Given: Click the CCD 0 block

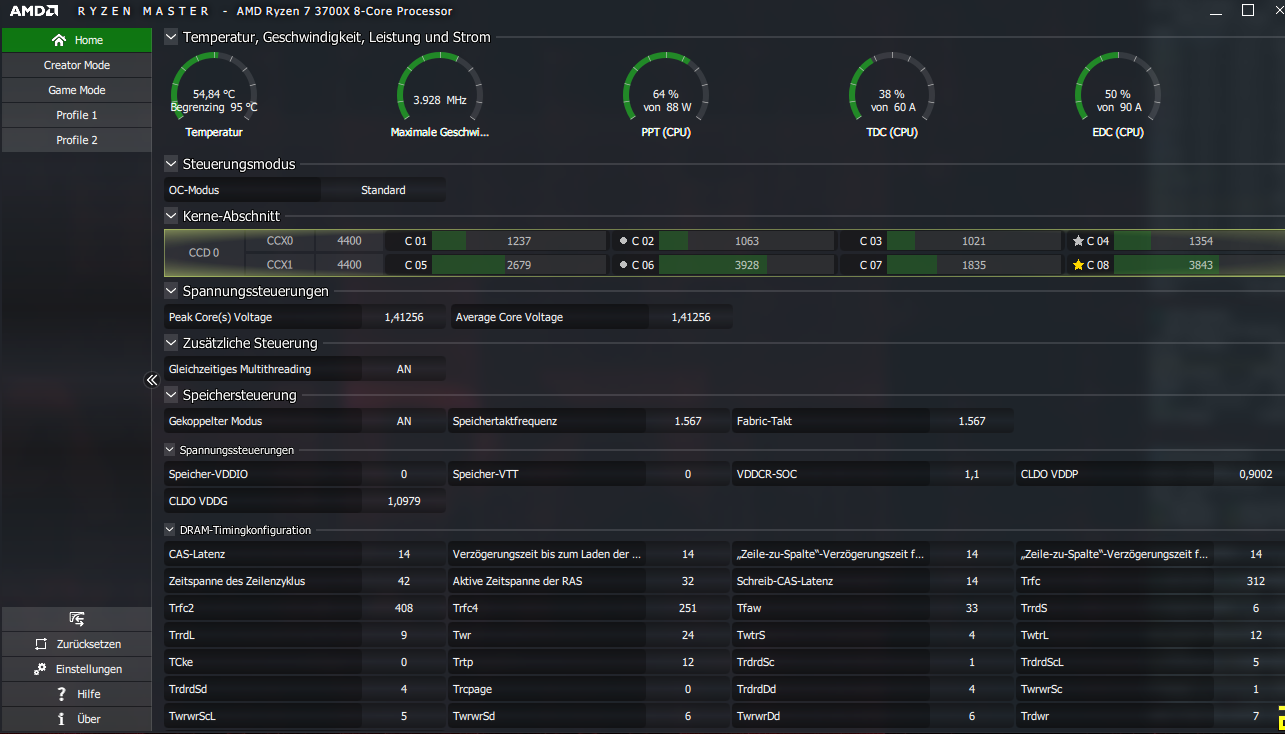Looking at the screenshot, I should (204, 253).
